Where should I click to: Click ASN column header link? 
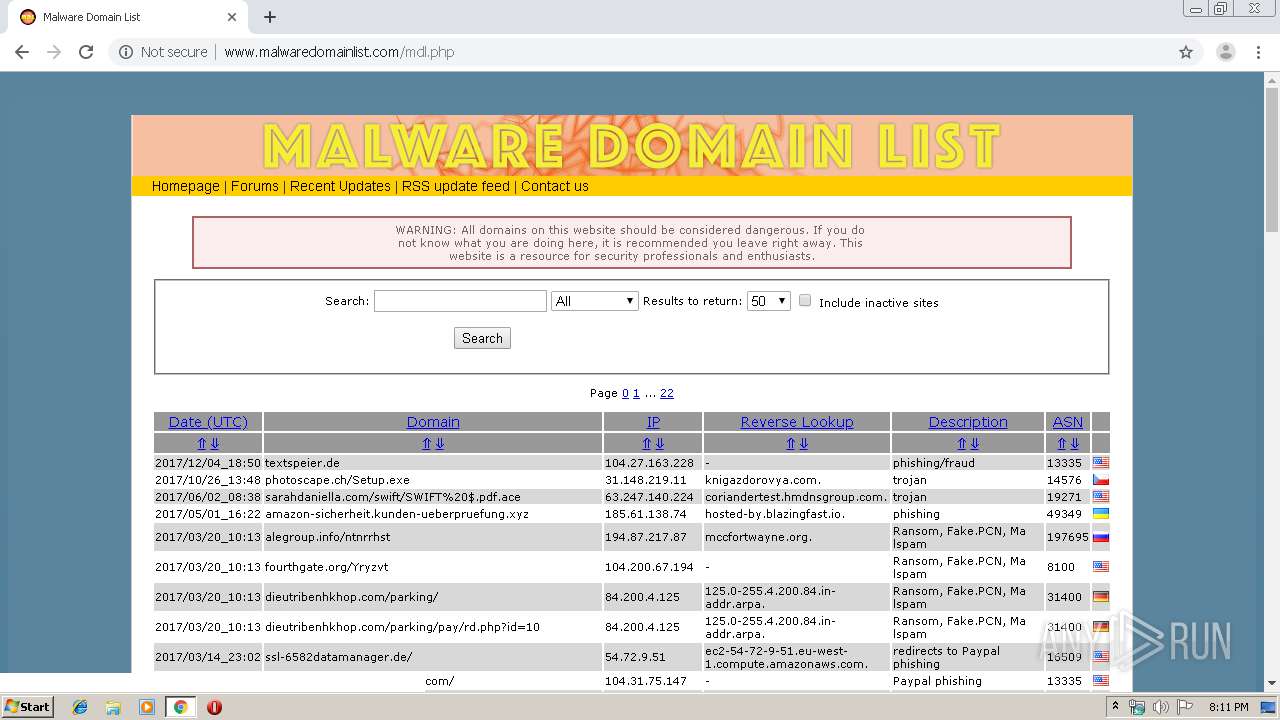point(1068,422)
